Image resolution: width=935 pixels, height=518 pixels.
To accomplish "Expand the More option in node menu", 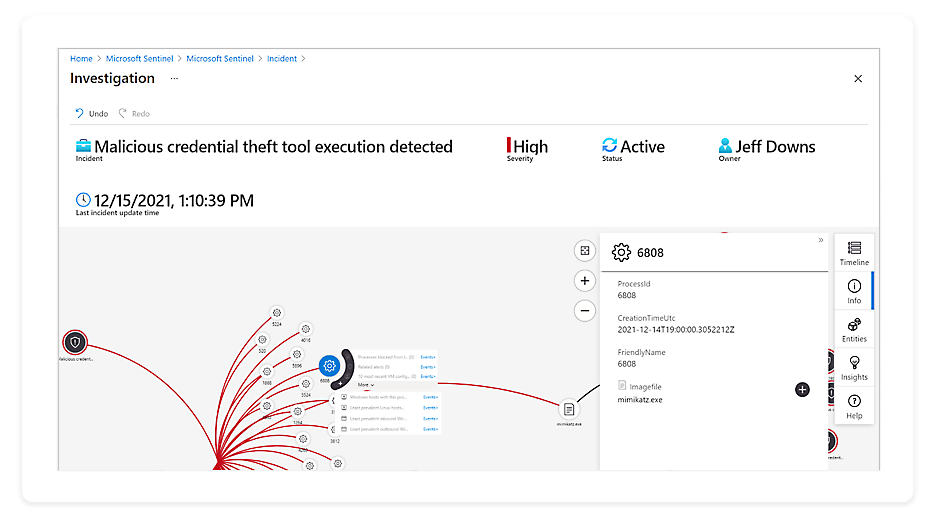I will point(365,385).
